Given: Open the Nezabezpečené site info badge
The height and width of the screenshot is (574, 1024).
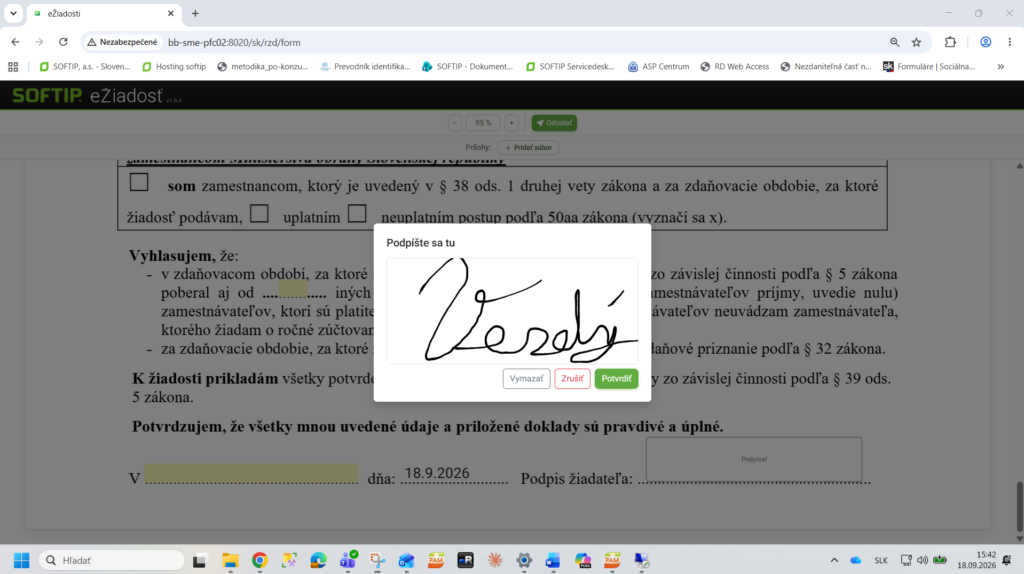Looking at the screenshot, I should pos(123,42).
